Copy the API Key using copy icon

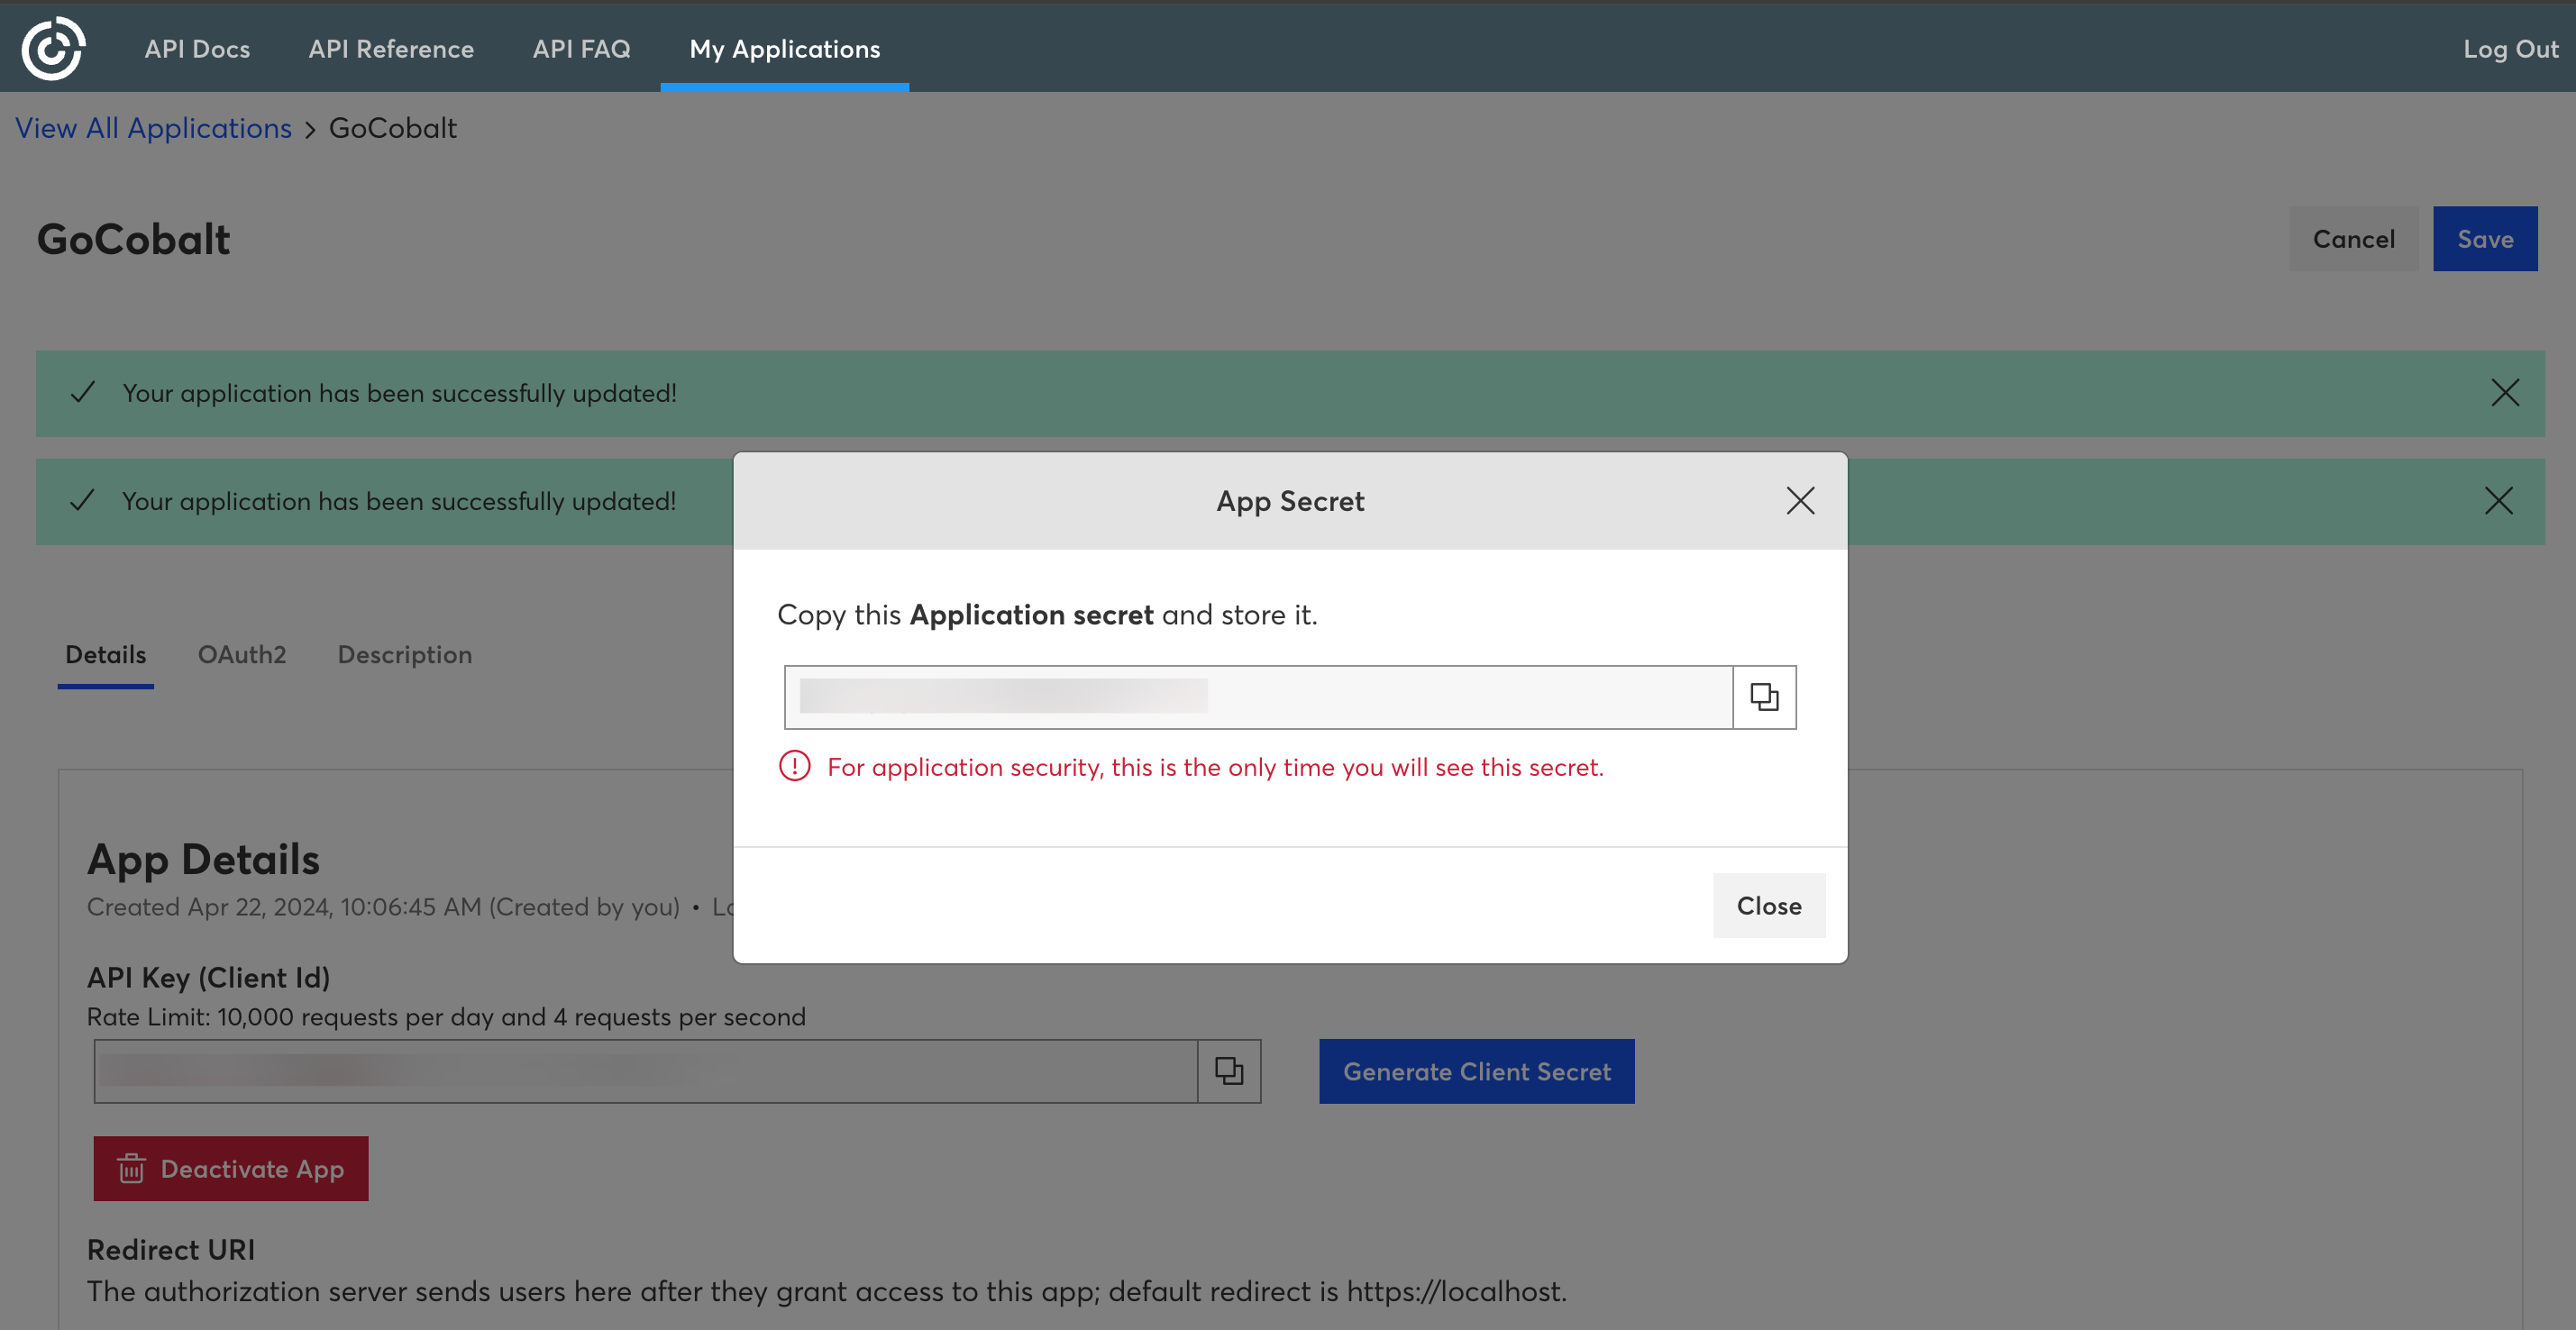coord(1229,1071)
